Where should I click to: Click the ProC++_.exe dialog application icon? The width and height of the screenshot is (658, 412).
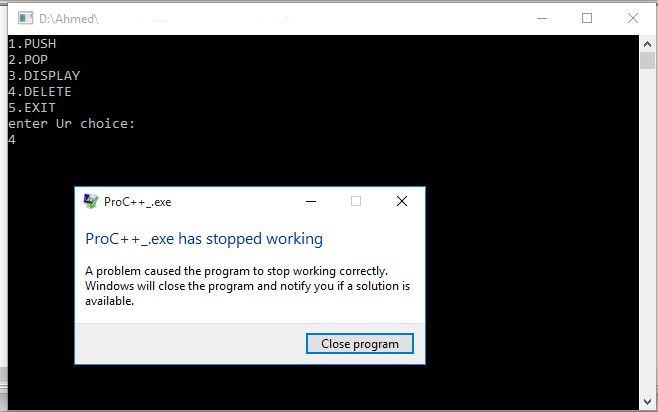point(91,201)
